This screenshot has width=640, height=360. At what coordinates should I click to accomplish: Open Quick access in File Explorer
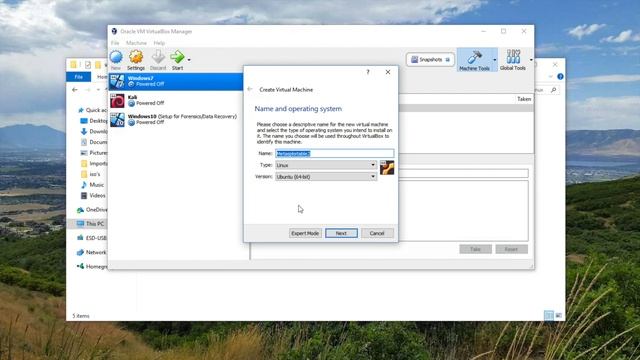point(92,110)
